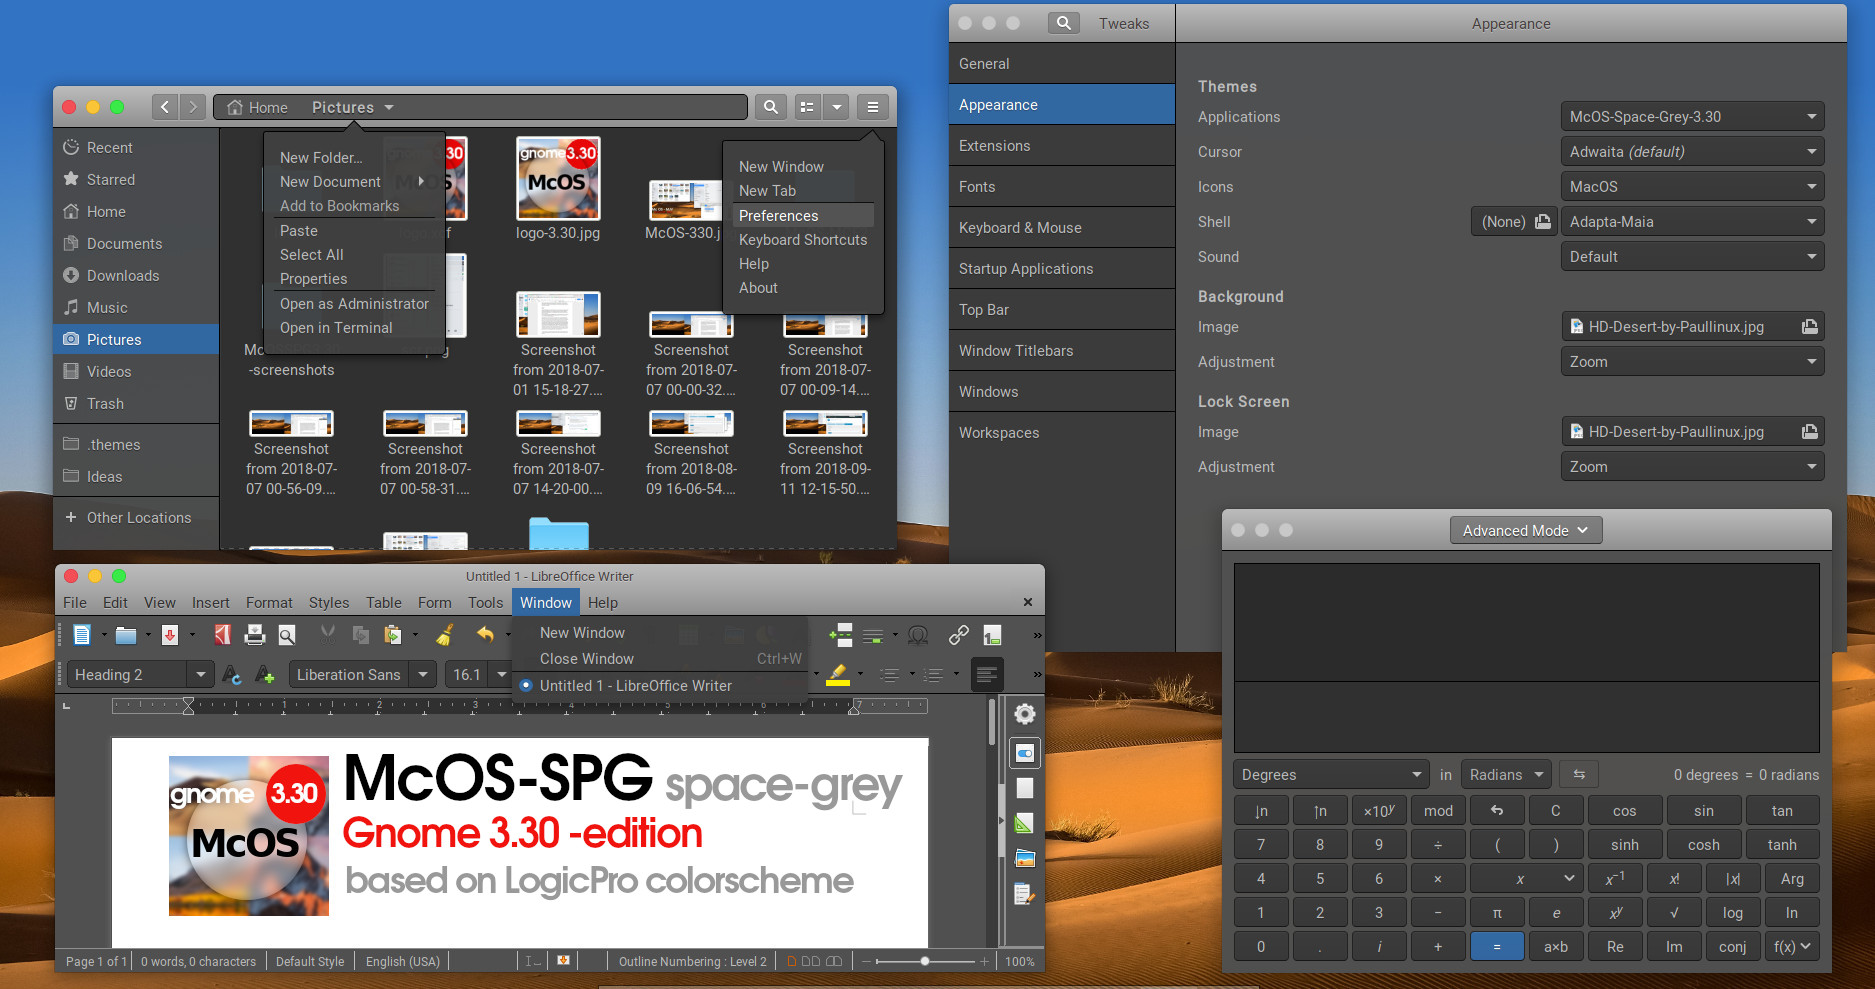Click the Update Style icon next to Heading 2
This screenshot has width=1875, height=989.
tap(232, 675)
